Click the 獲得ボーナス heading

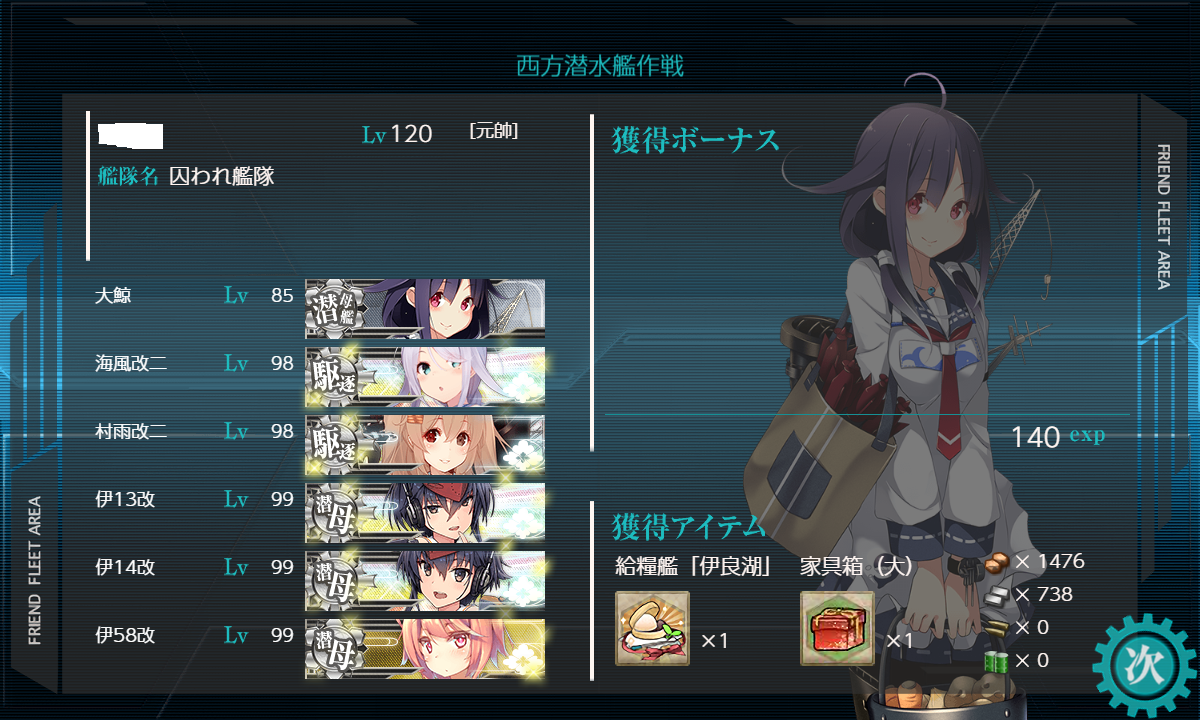[x=695, y=140]
